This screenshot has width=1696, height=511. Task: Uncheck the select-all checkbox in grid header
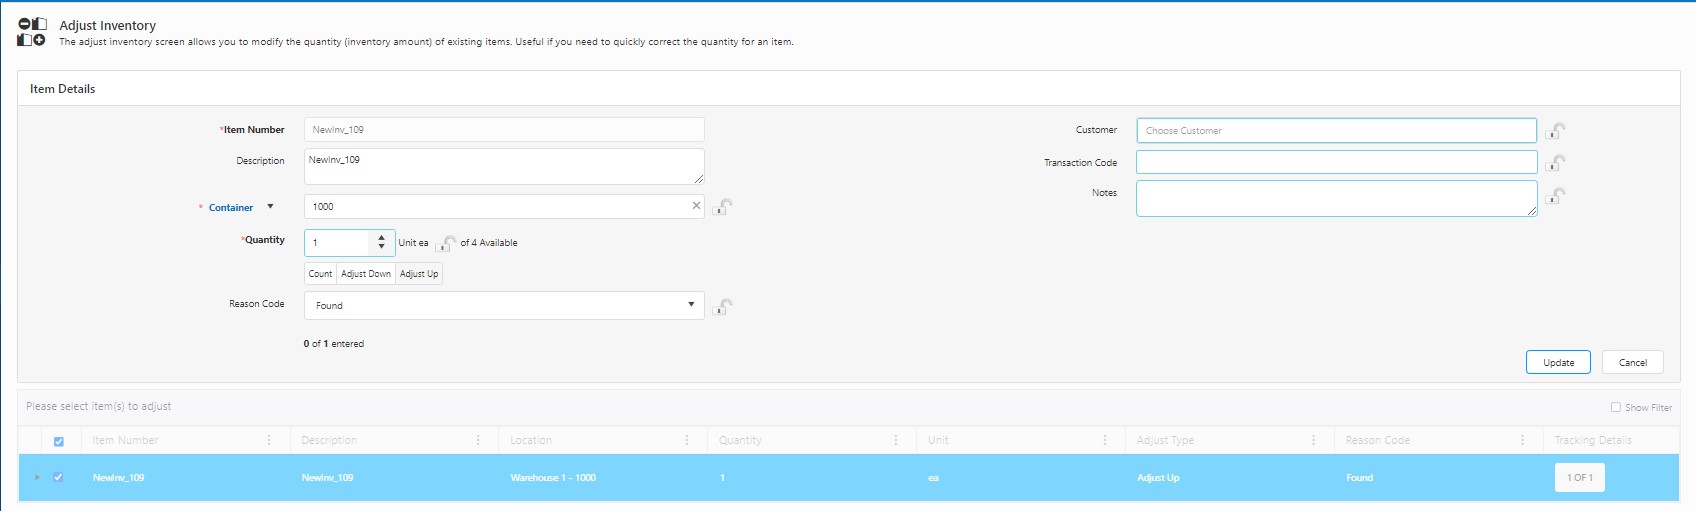click(x=59, y=441)
